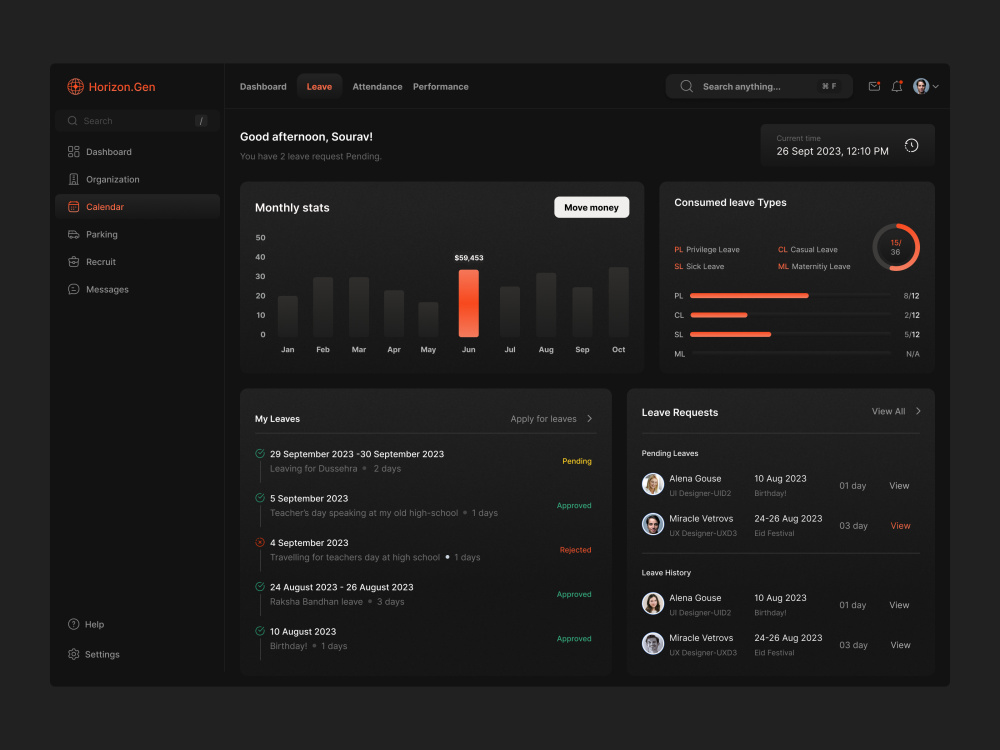The image size is (1000, 750).
Task: Click Miracle Vetrovs' avatar in Leave History
Action: click(x=652, y=643)
